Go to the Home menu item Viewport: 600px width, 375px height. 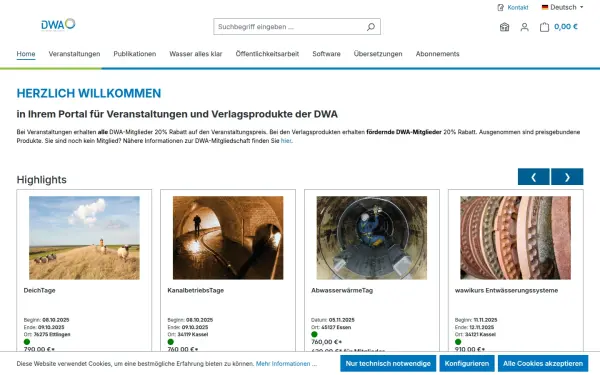click(26, 54)
